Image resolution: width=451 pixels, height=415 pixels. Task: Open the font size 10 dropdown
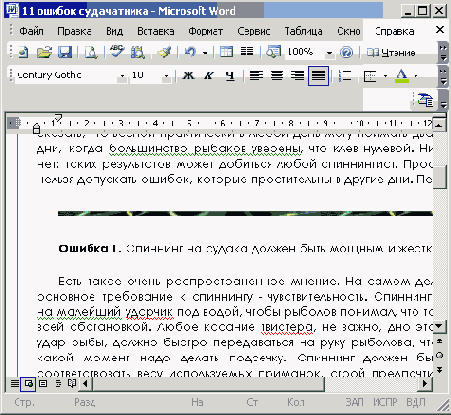tap(166, 76)
